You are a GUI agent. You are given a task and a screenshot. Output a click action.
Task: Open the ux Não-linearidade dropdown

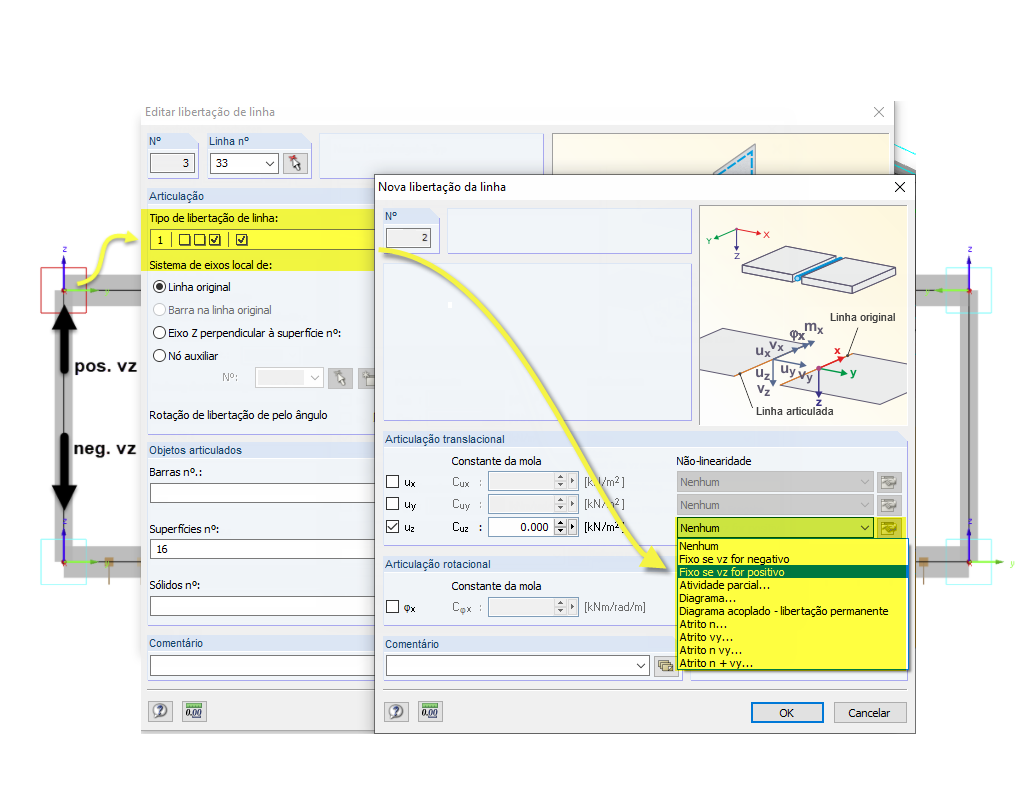click(x=864, y=482)
